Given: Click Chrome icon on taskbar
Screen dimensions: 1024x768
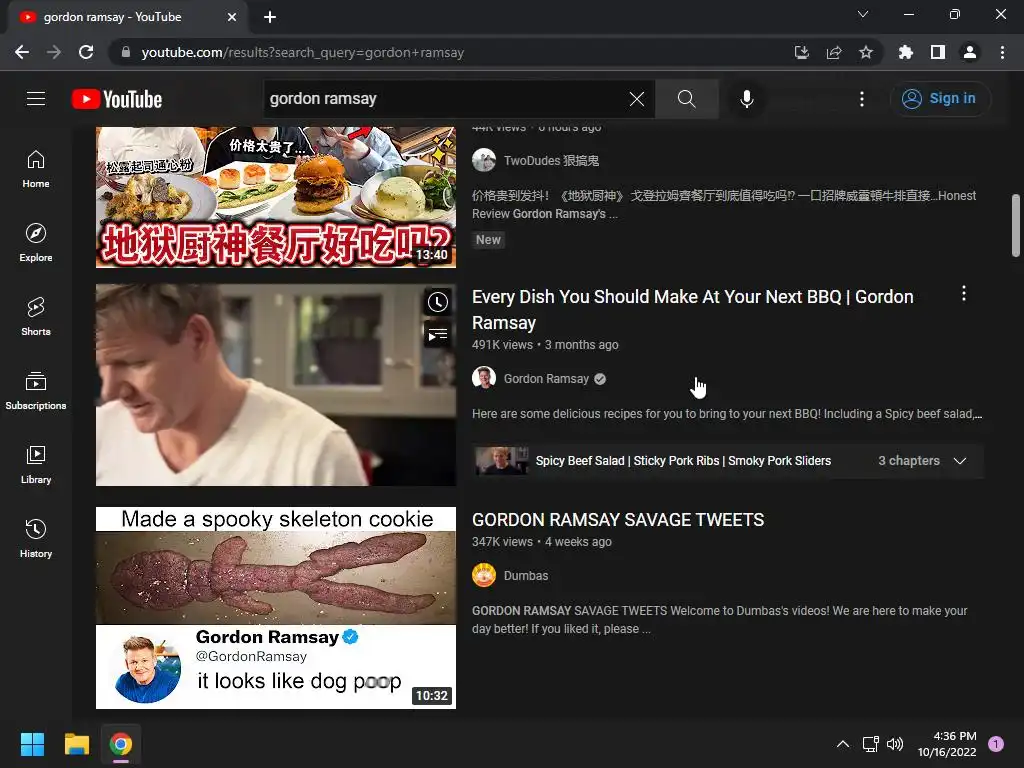Looking at the screenshot, I should click(121, 744).
